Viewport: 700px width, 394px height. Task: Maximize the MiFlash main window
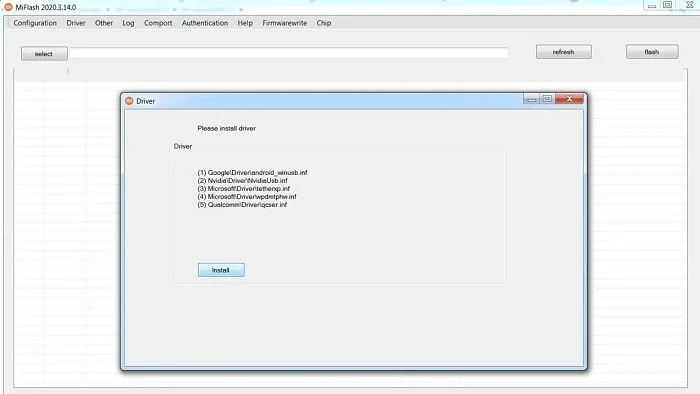[667, 5]
